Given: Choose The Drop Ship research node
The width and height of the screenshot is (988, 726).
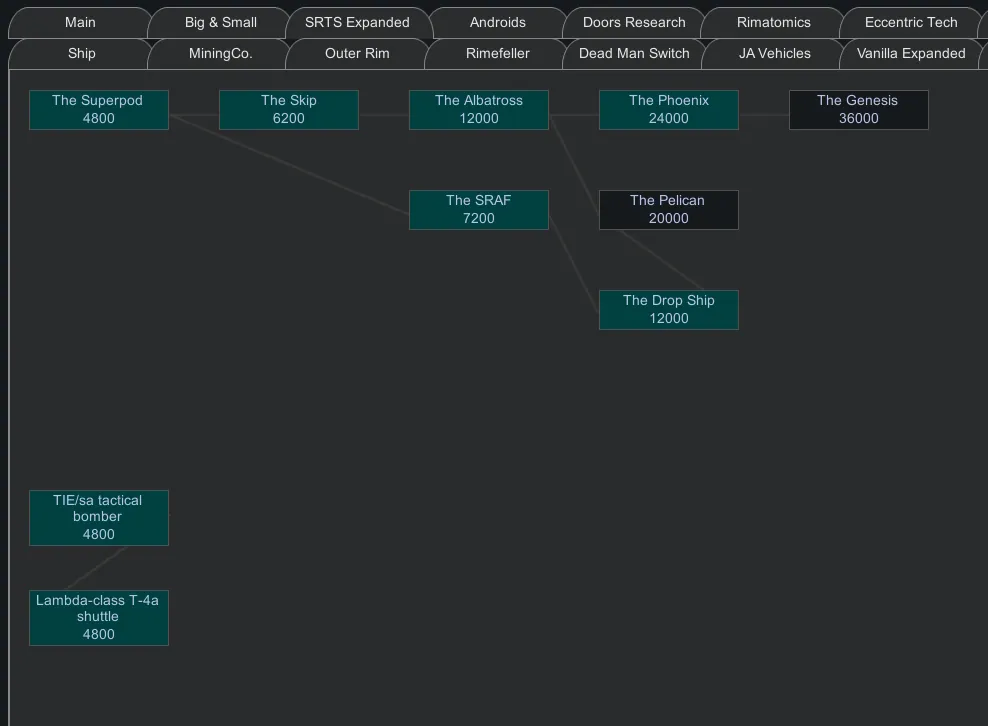Looking at the screenshot, I should (x=668, y=310).
